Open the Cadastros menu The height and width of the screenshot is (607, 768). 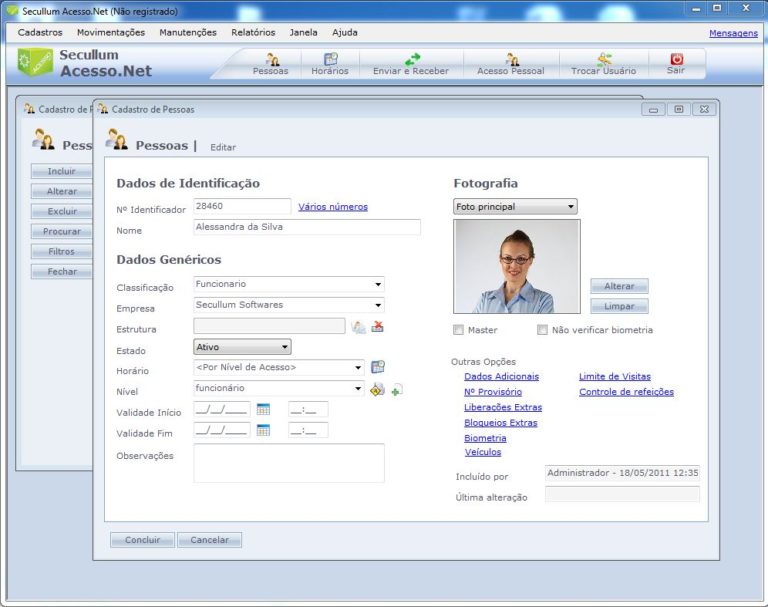(40, 32)
